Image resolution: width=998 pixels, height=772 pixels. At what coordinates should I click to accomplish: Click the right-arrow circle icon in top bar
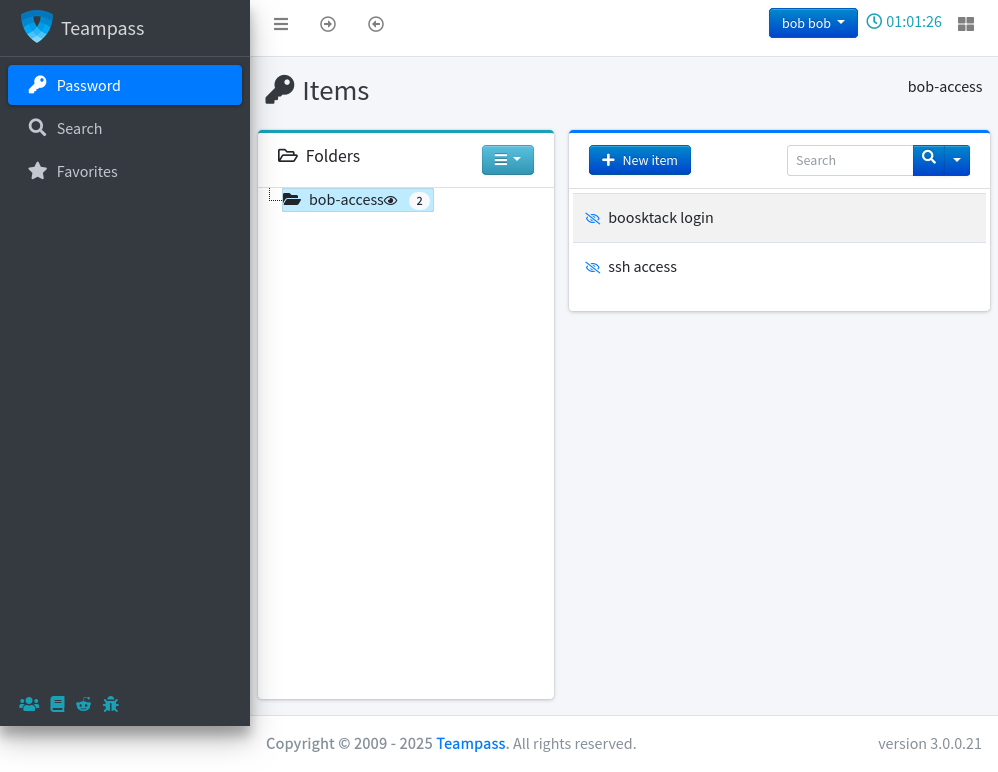[328, 24]
